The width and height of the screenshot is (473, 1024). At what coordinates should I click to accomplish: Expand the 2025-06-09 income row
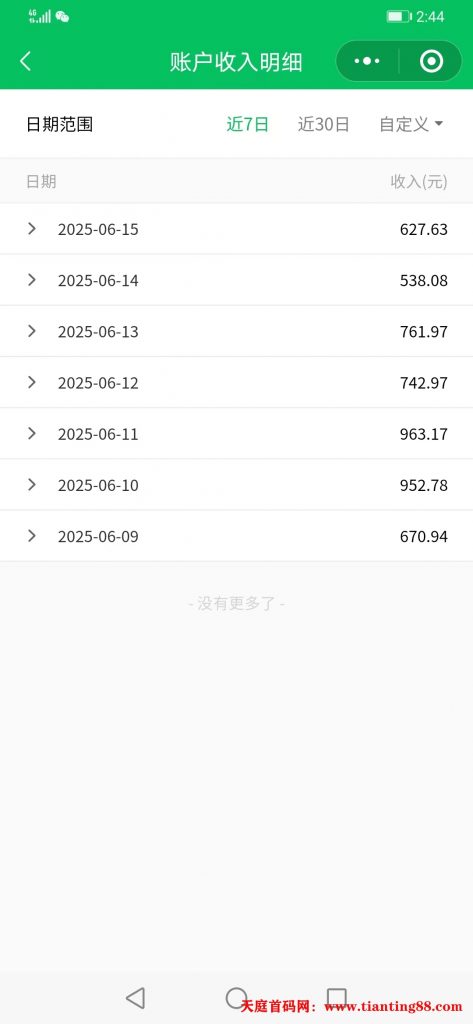pos(236,536)
